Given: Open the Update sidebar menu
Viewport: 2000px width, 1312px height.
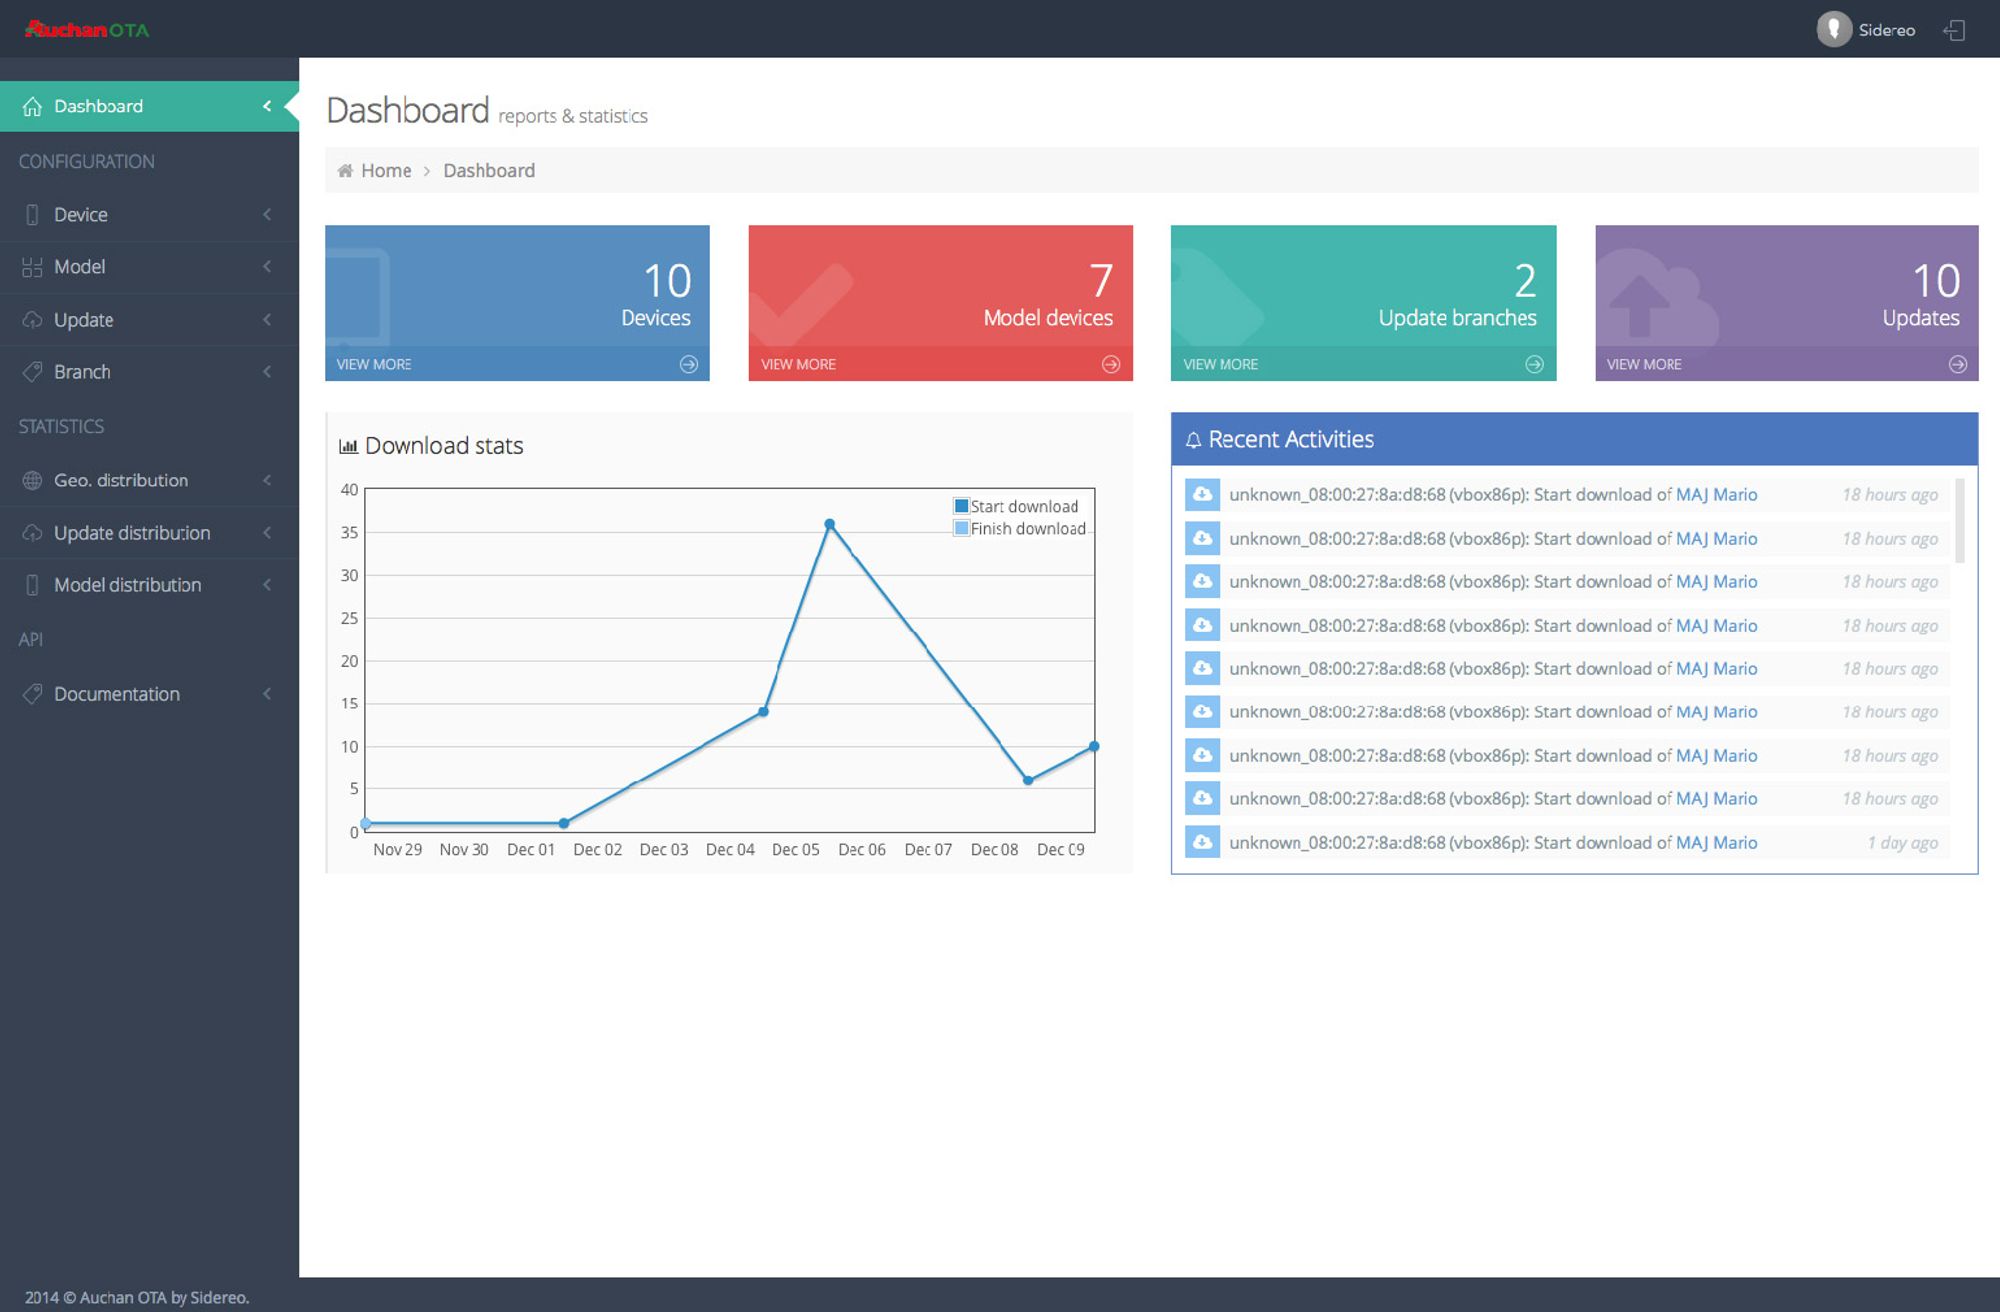Looking at the screenshot, I should (84, 320).
